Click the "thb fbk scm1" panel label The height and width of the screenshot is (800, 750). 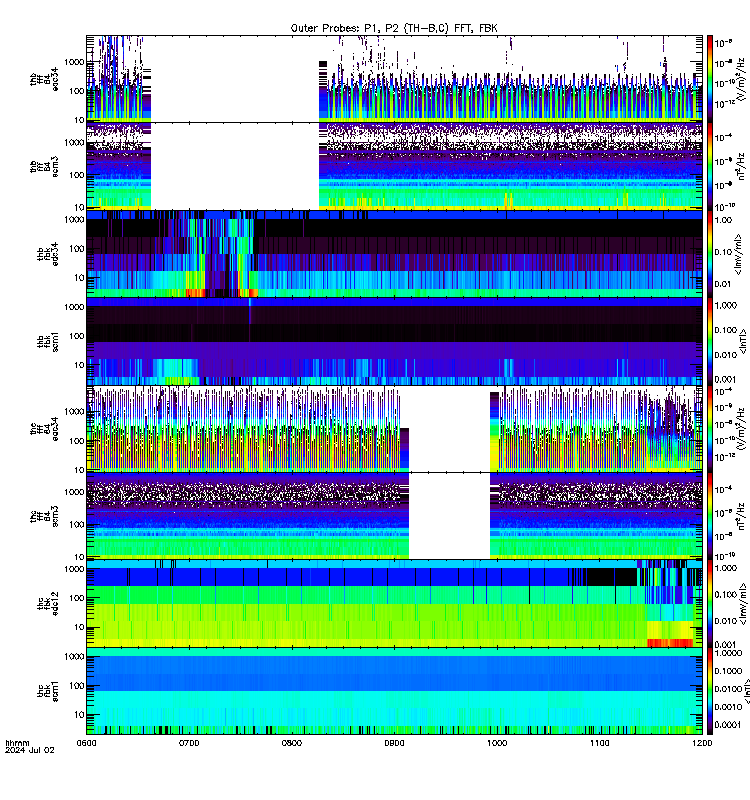coord(47,341)
